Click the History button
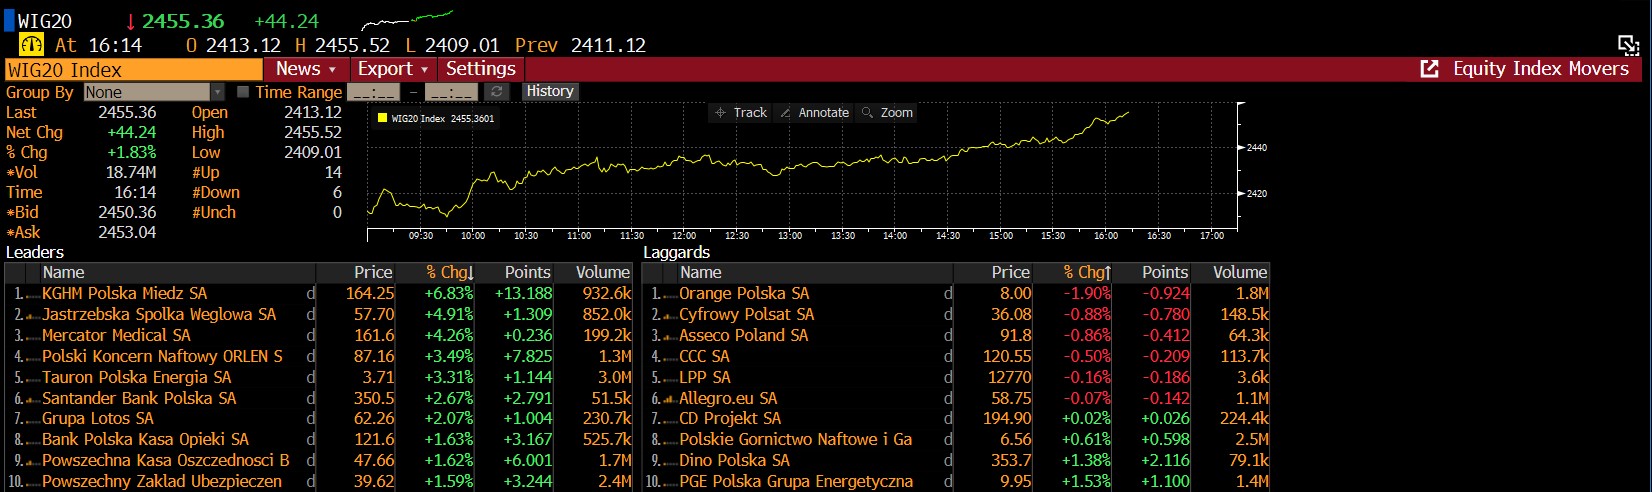 (x=550, y=91)
